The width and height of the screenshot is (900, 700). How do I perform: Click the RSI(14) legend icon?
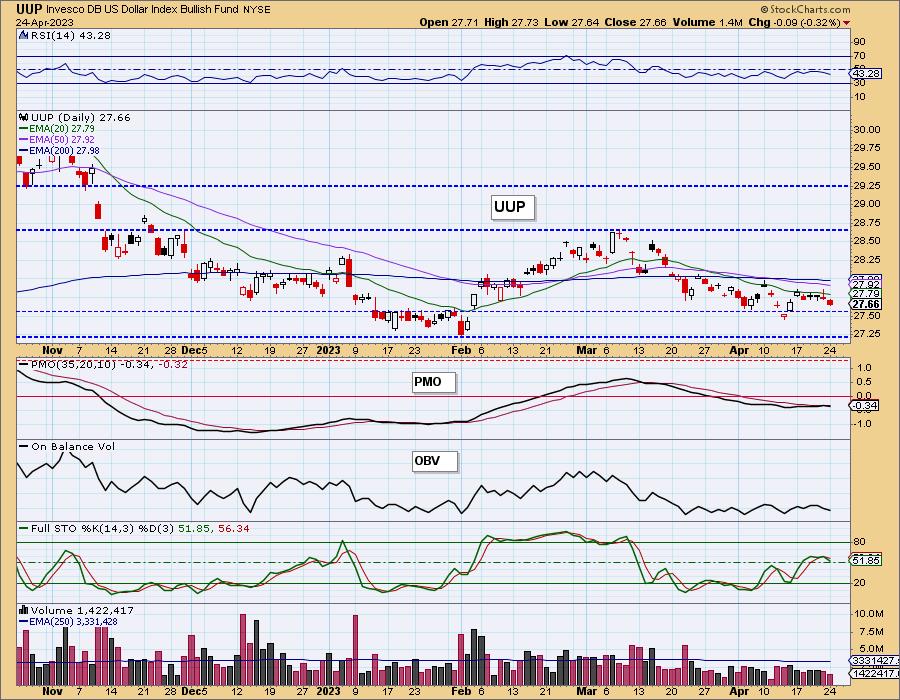23,35
